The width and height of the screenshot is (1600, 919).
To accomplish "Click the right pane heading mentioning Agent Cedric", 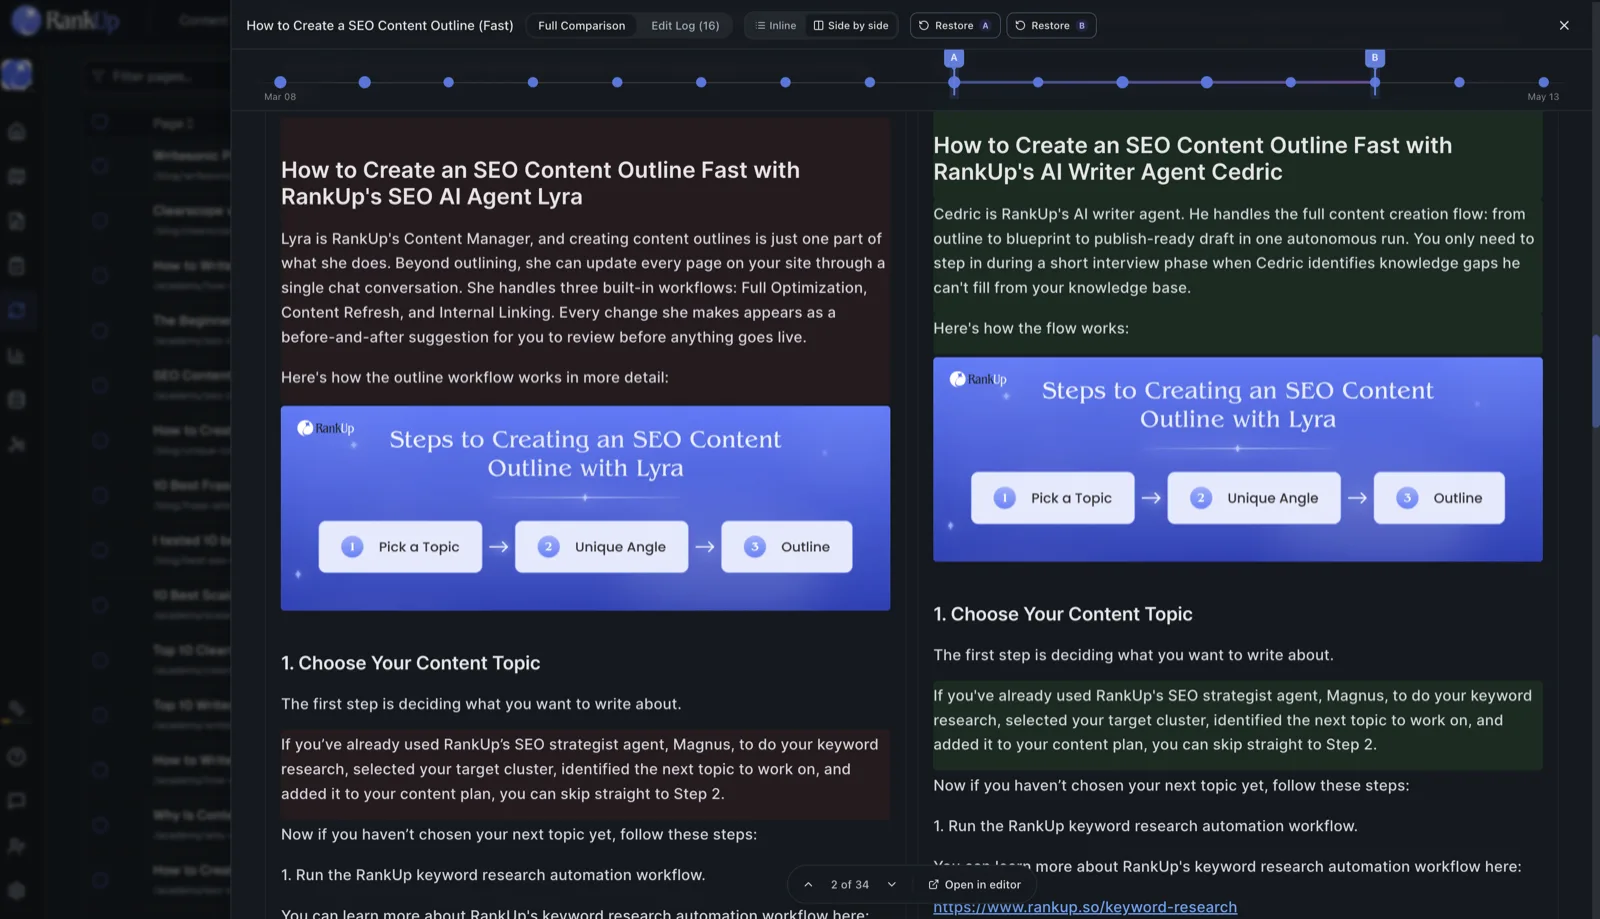I will [1192, 158].
